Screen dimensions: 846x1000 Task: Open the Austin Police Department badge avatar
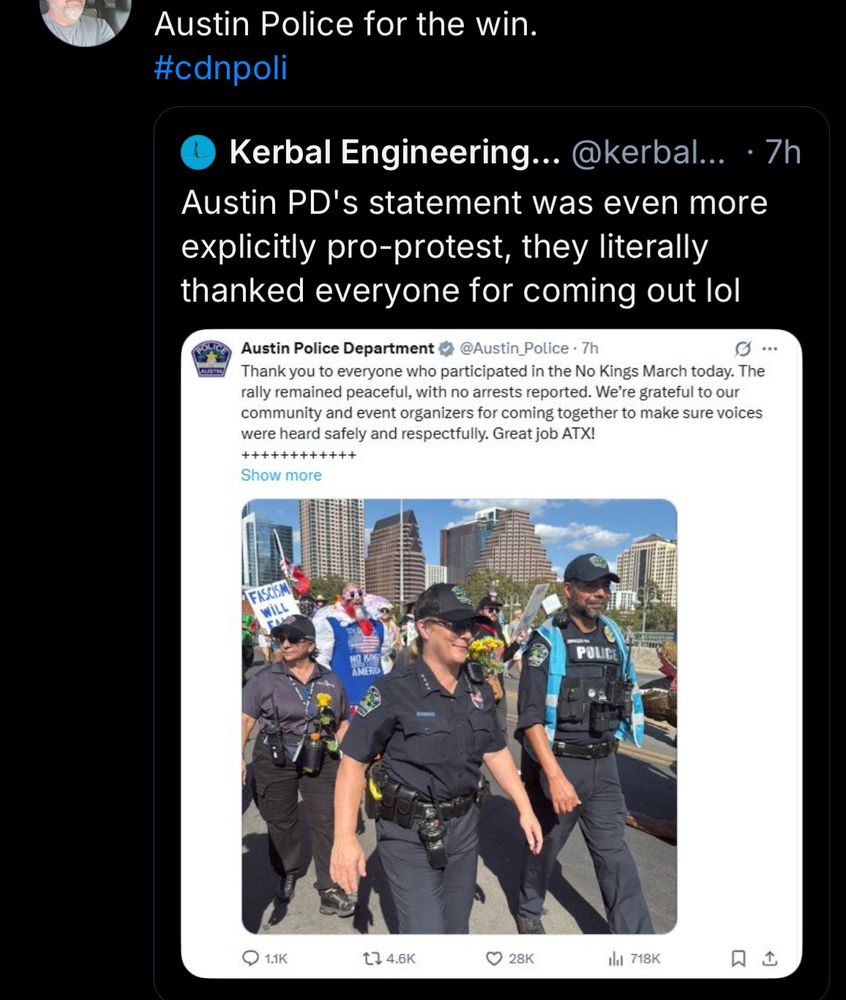tap(212, 359)
